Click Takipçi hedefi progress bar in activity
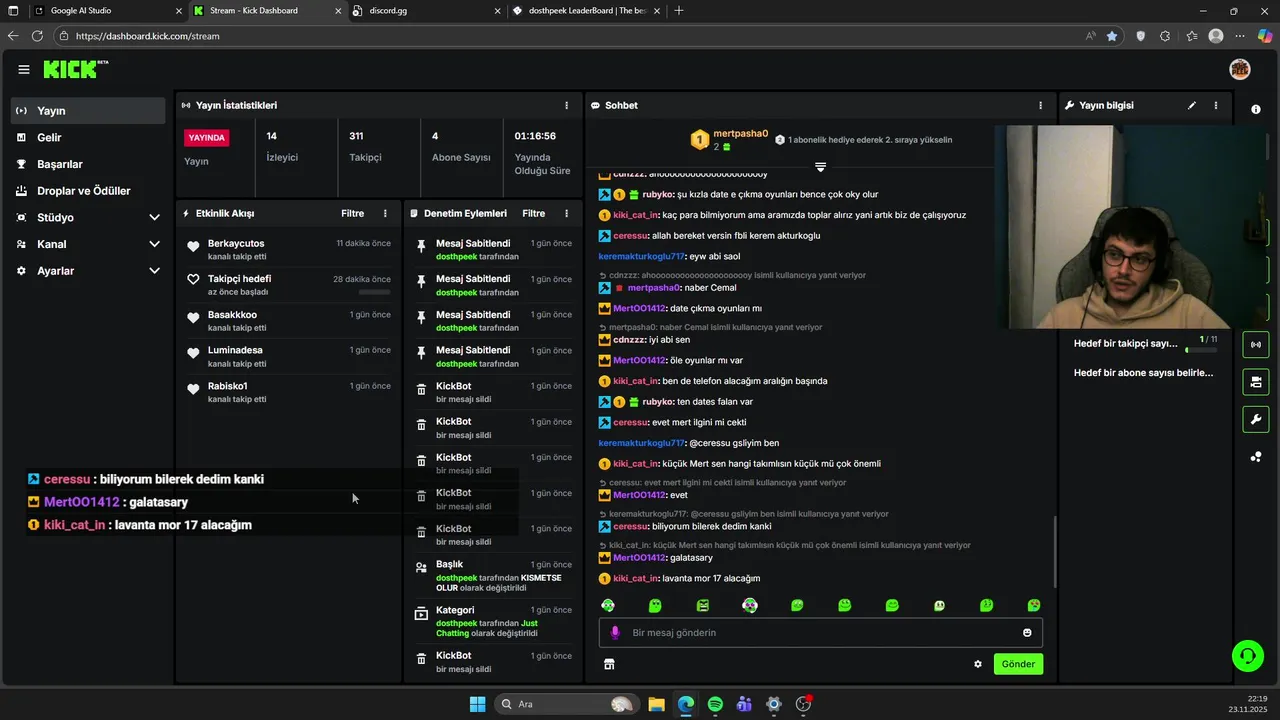Screen dimensions: 1280x720 pos(375,292)
